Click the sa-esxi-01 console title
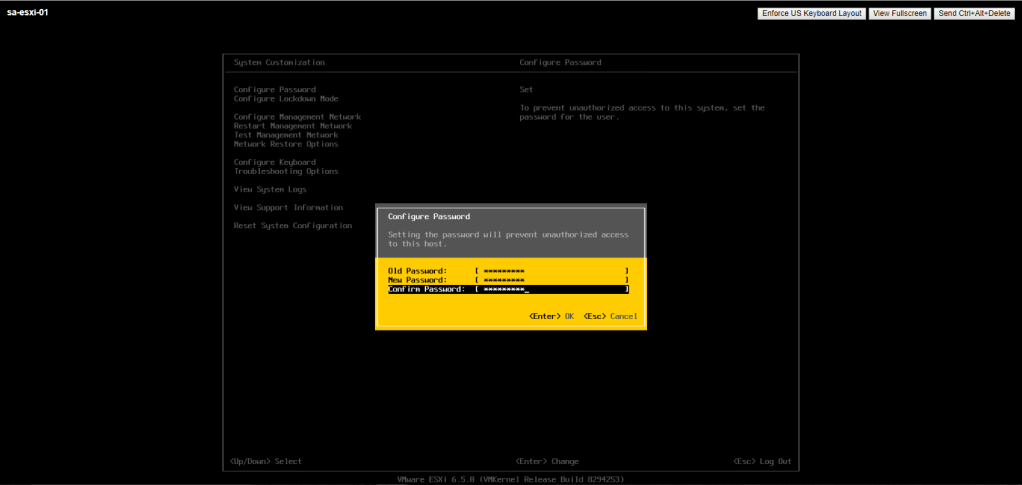The image size is (1022, 485). pos(28,15)
